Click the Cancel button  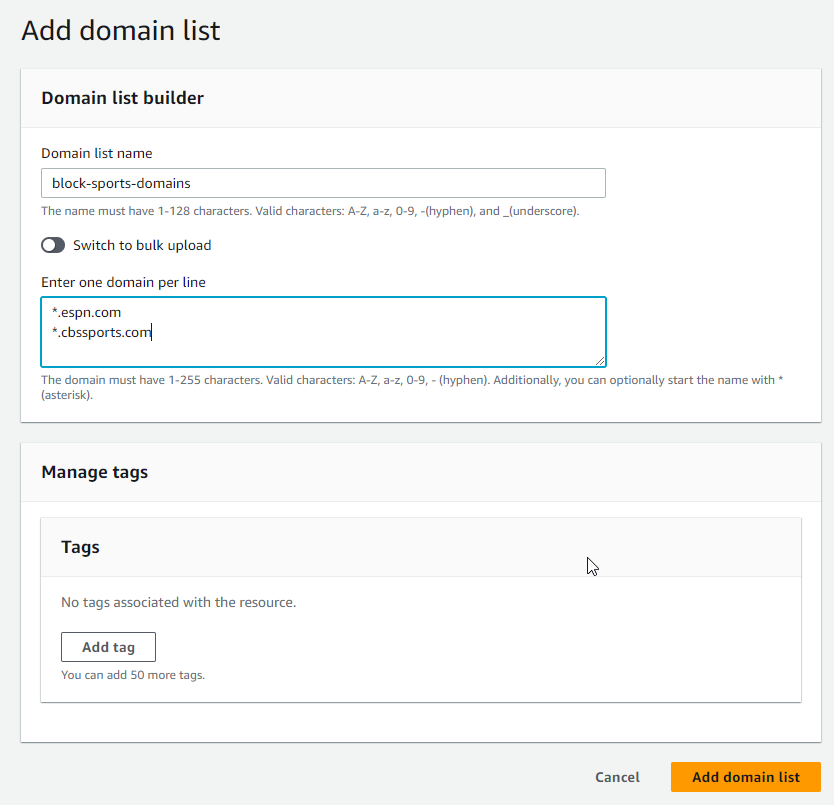617,777
